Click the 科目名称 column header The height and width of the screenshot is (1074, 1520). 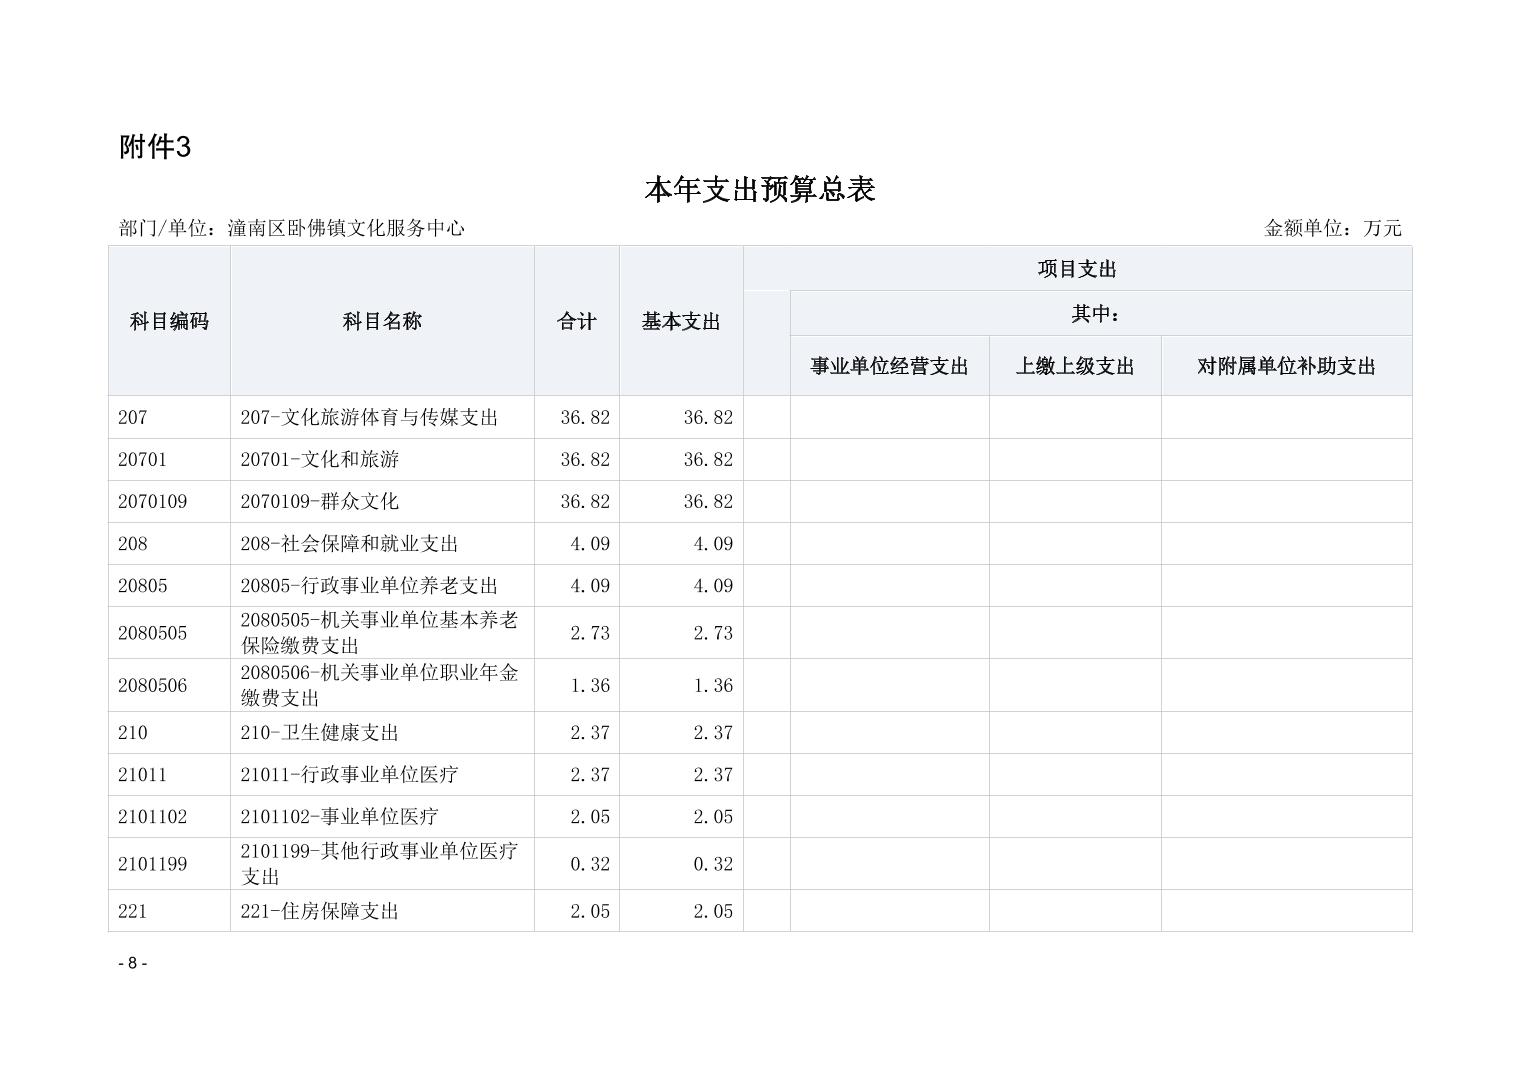[x=382, y=321]
